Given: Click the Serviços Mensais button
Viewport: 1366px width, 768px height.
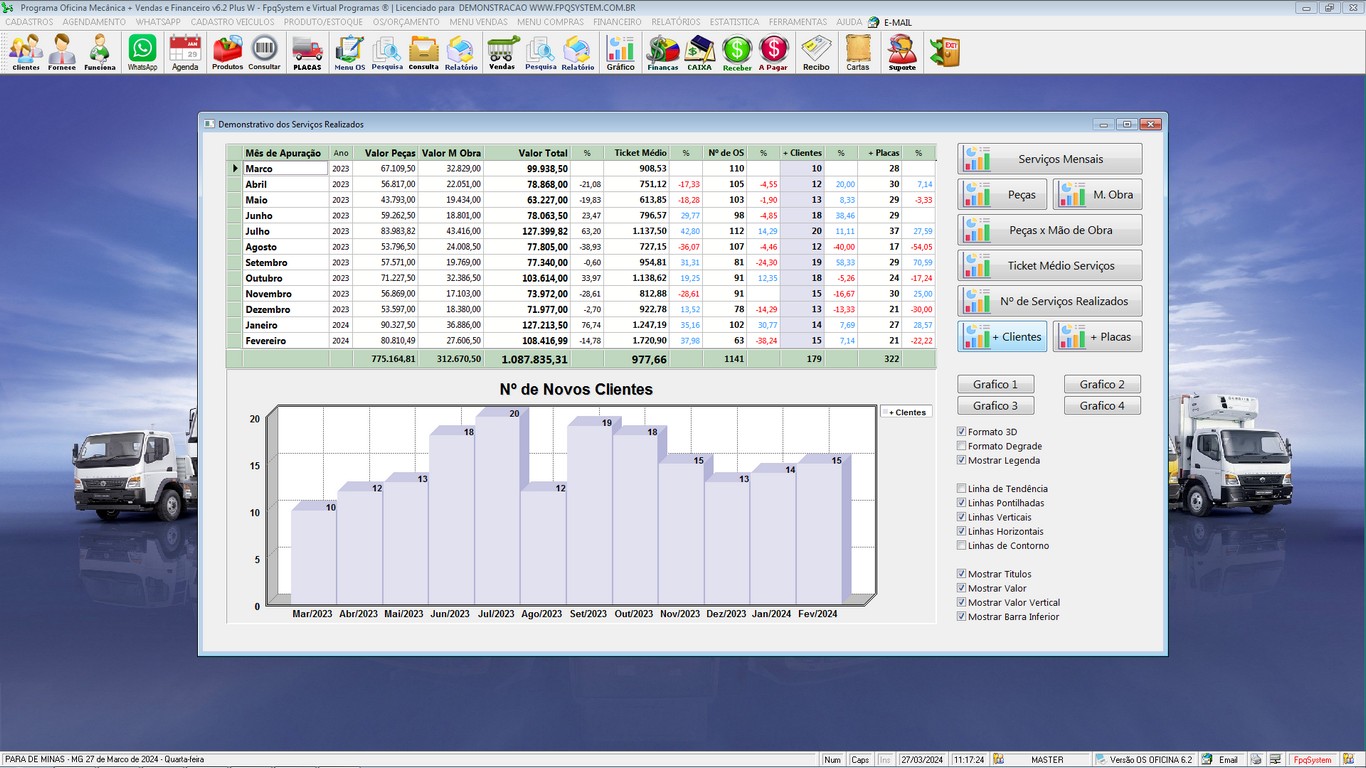Looking at the screenshot, I should coord(1050,159).
